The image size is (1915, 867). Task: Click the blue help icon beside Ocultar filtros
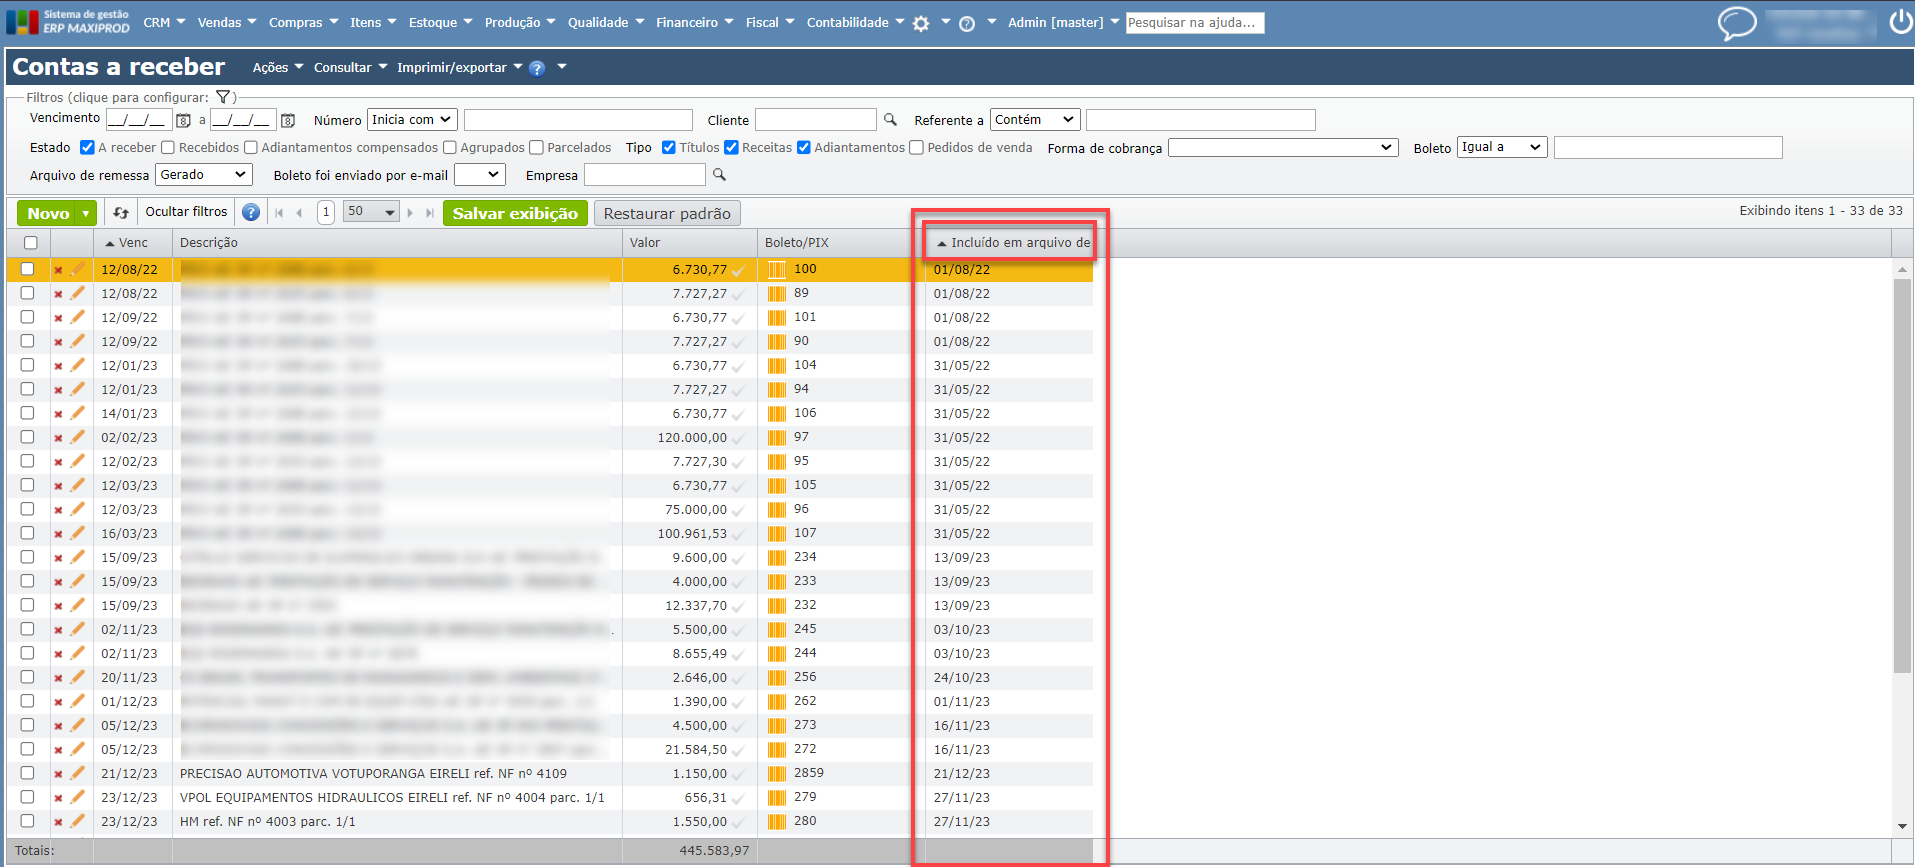(251, 212)
